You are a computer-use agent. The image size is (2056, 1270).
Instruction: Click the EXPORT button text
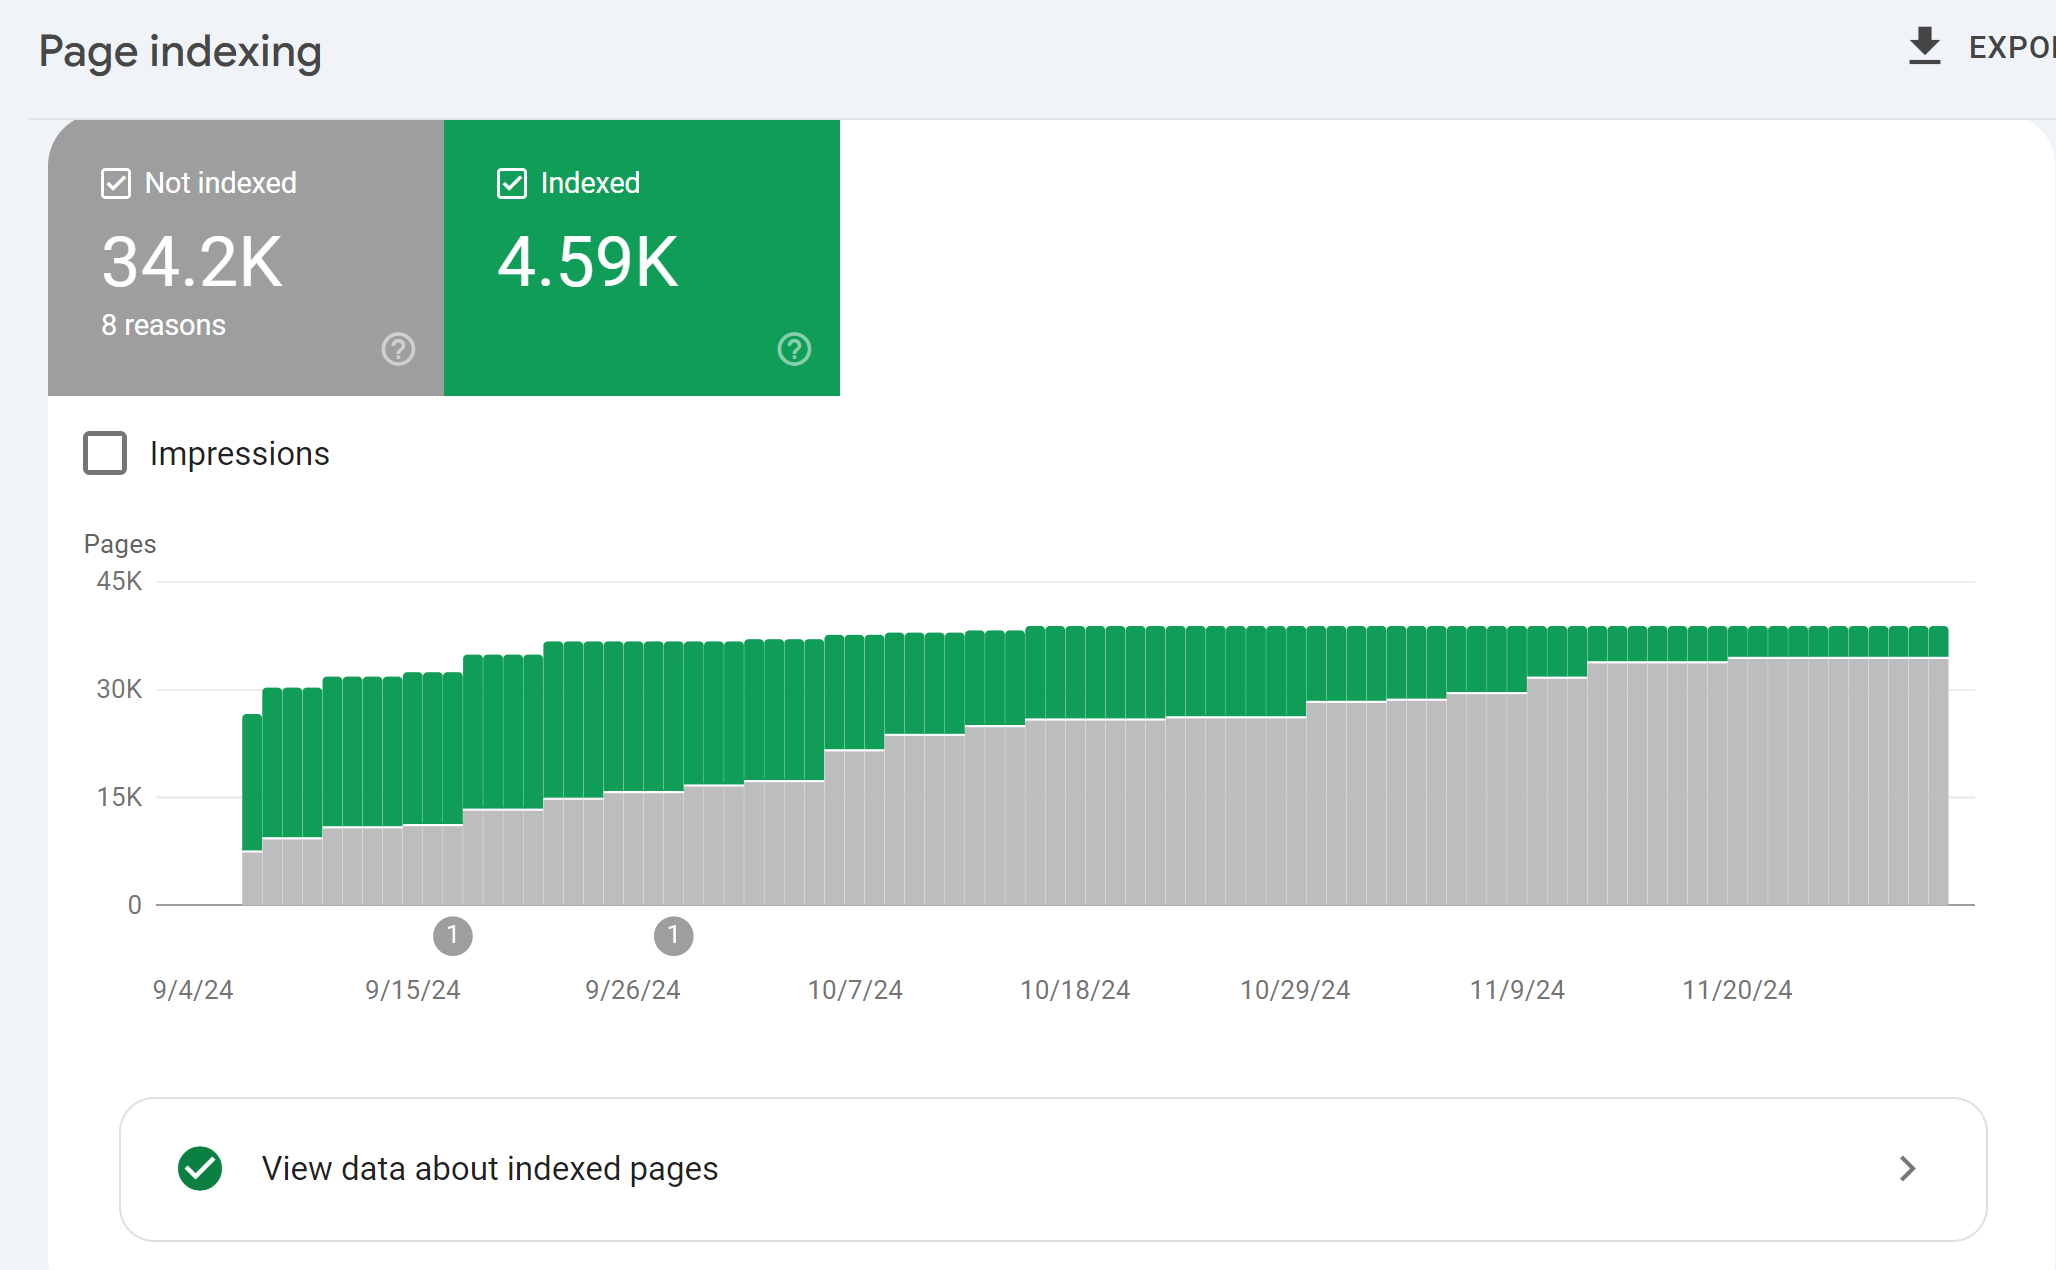2012,47
